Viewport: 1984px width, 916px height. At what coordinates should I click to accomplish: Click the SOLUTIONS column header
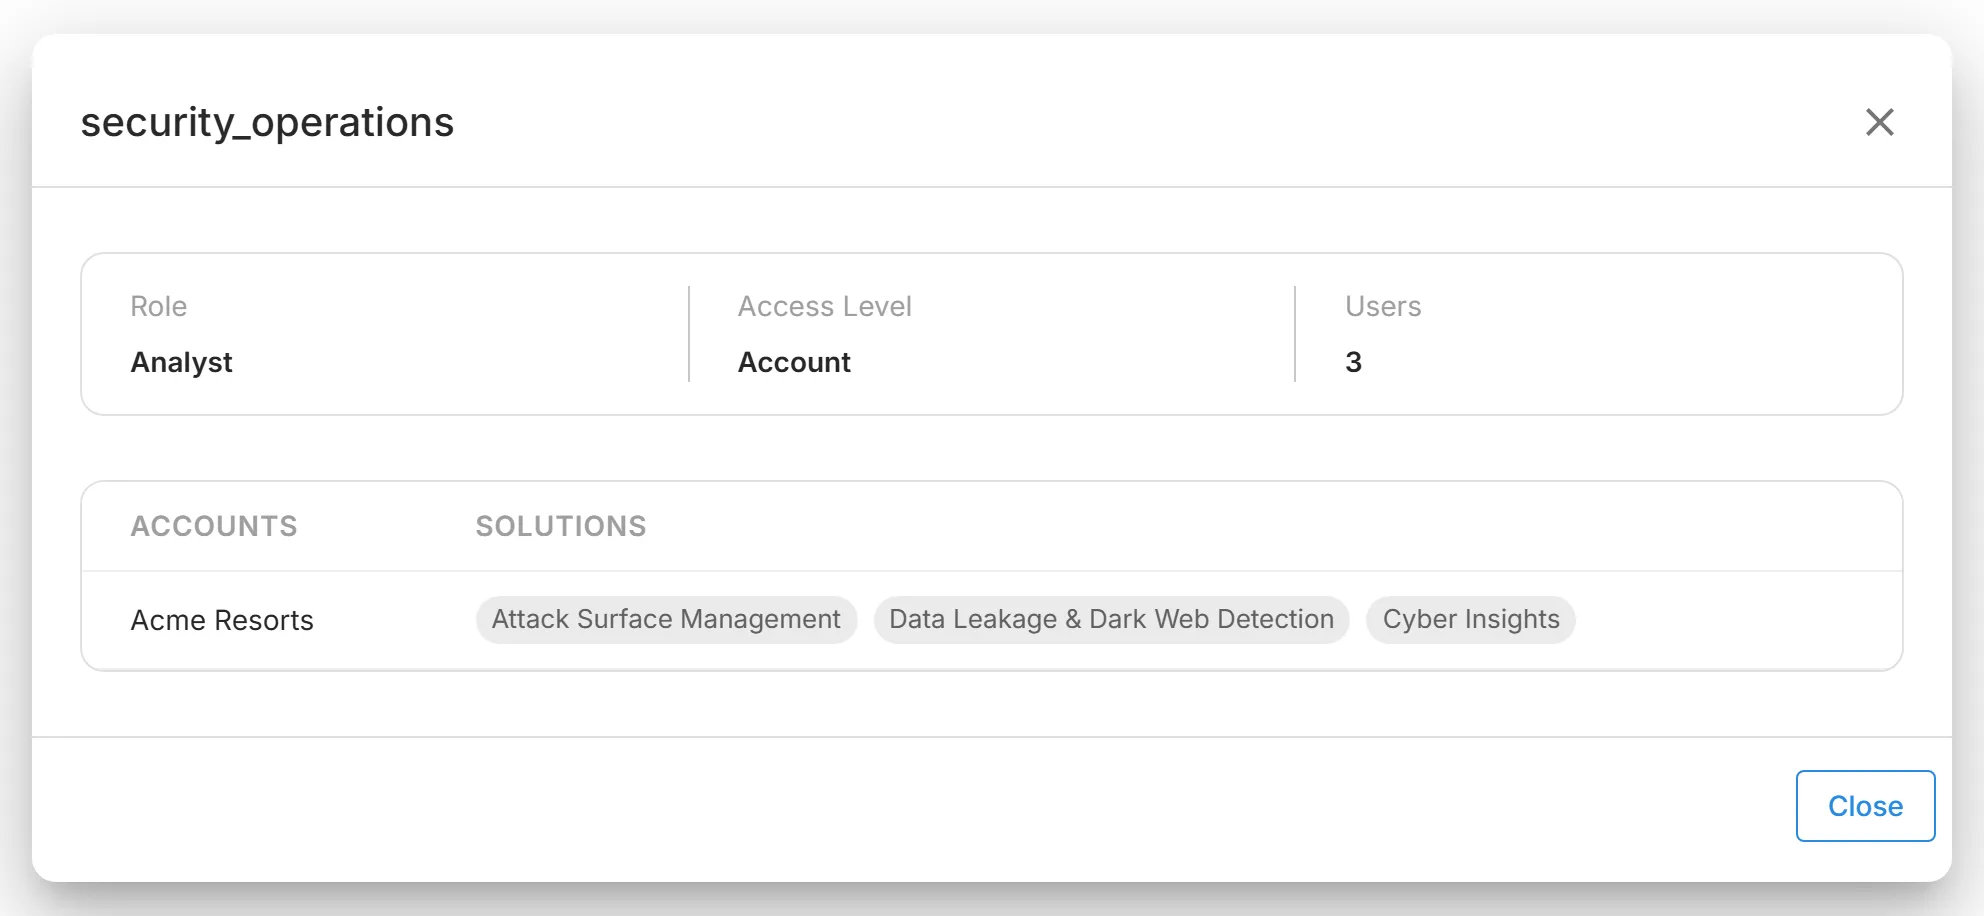click(x=561, y=526)
